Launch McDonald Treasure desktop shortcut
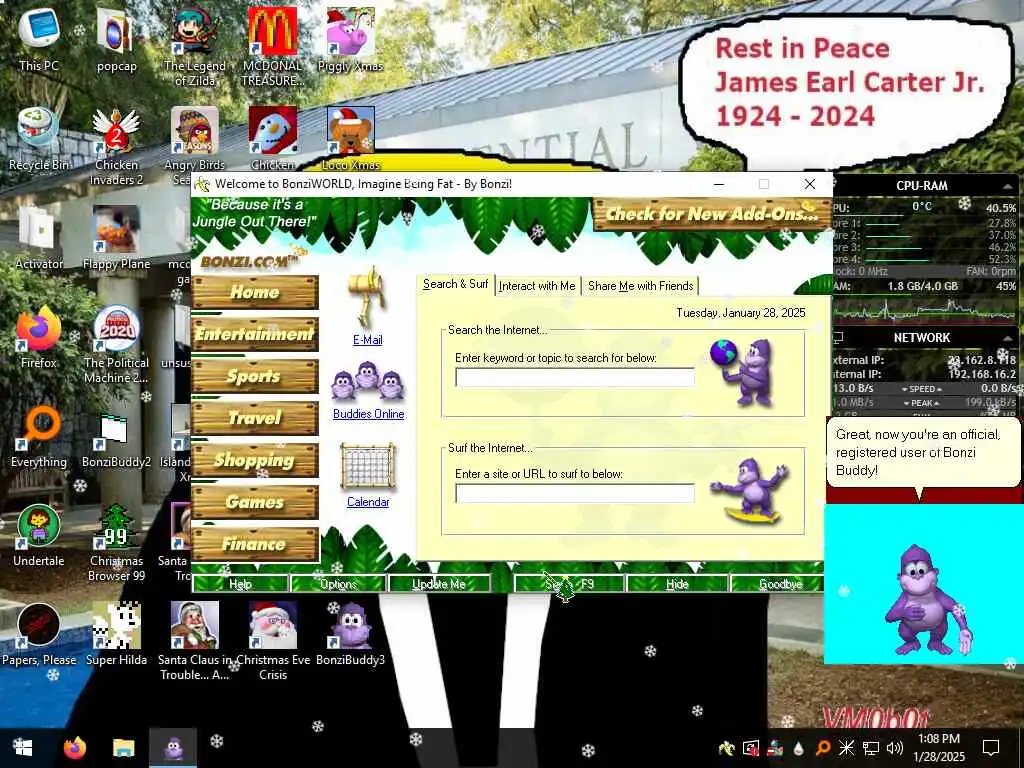Image resolution: width=1024 pixels, height=768 pixels. point(272,47)
